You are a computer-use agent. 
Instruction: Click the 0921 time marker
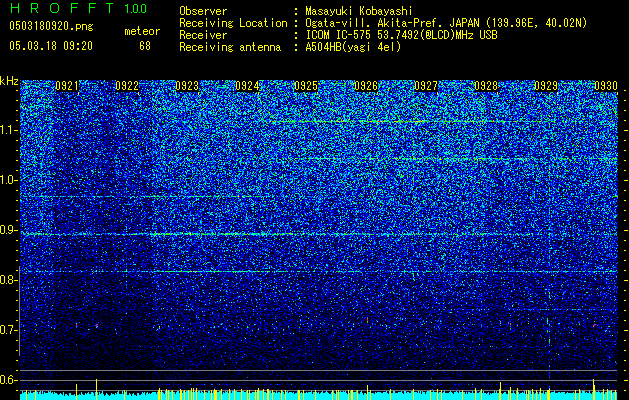click(x=67, y=86)
